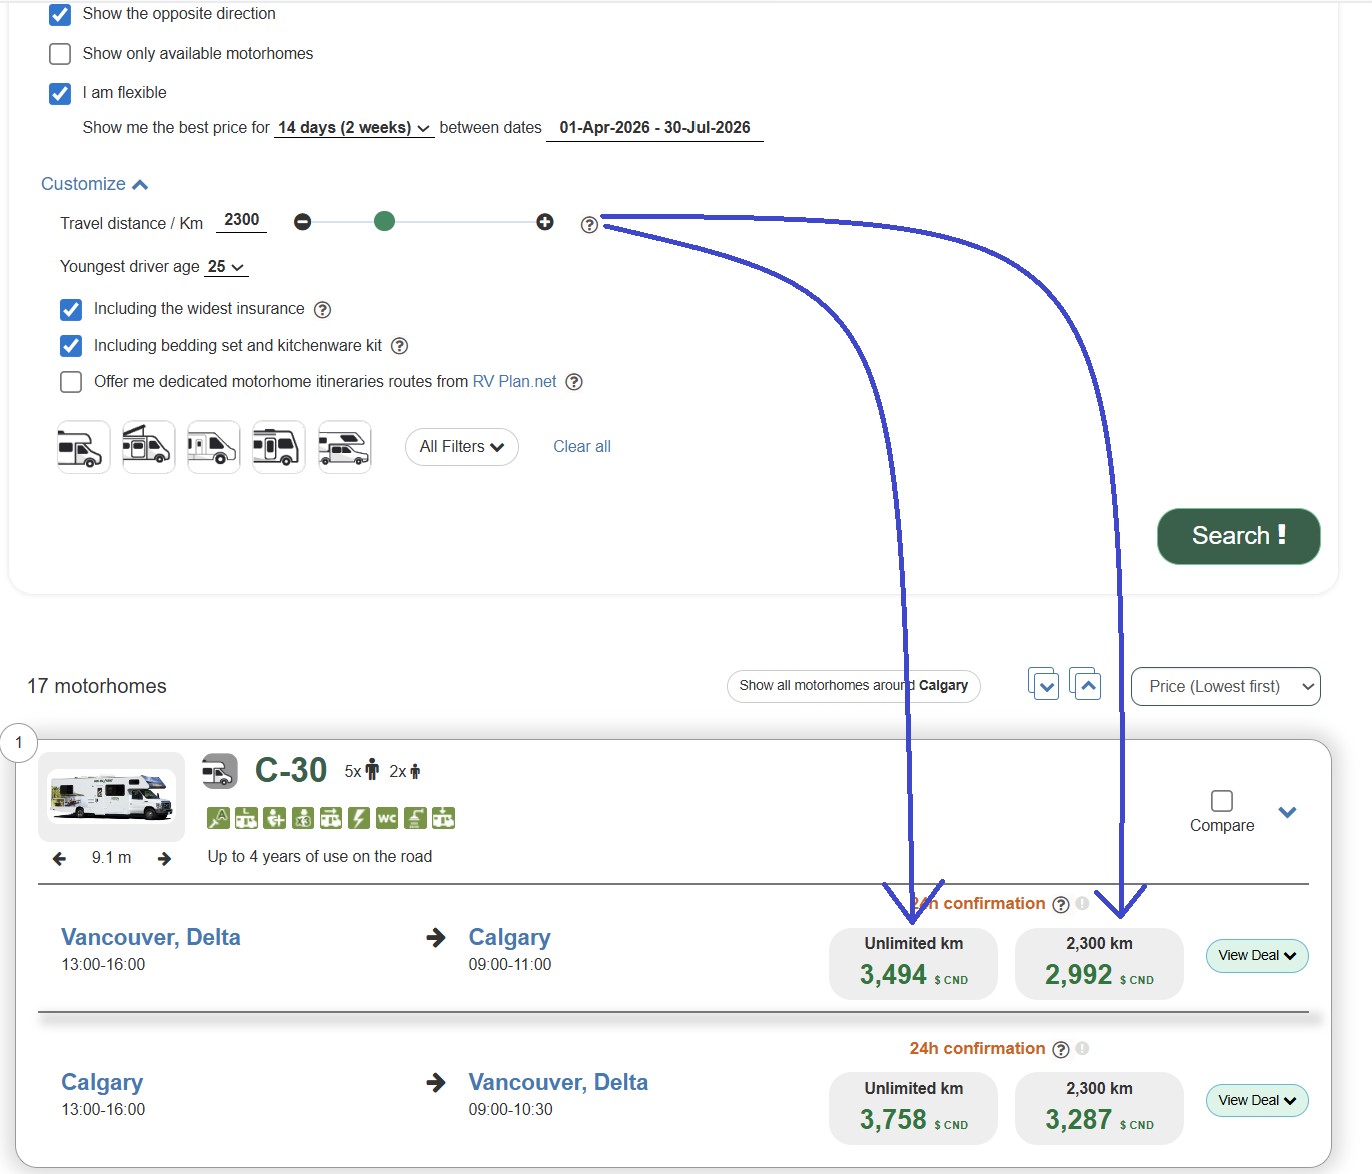
Task: Click the WC amenity icon for the C-30
Action: tap(386, 818)
